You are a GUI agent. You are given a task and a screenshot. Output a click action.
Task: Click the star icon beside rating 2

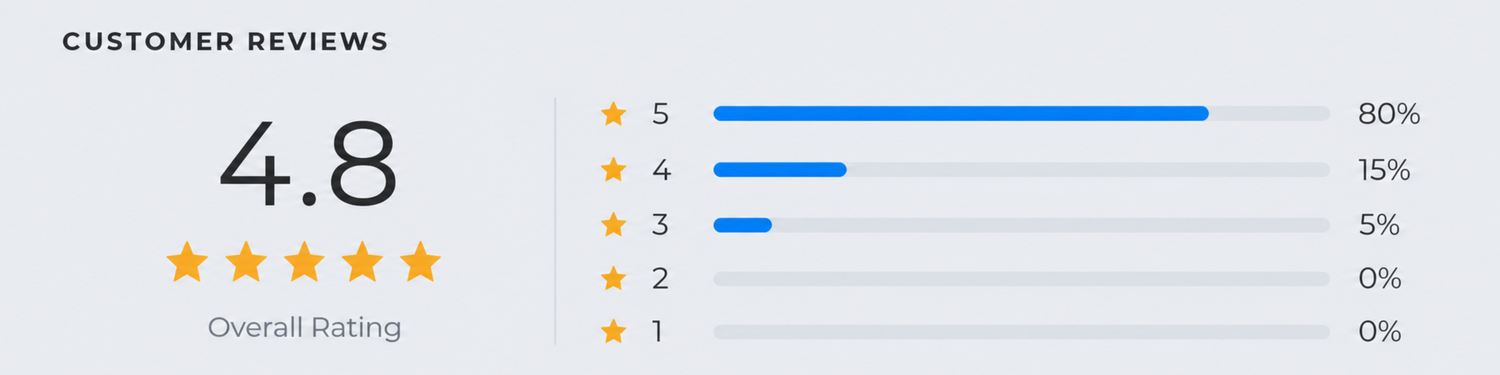613,278
